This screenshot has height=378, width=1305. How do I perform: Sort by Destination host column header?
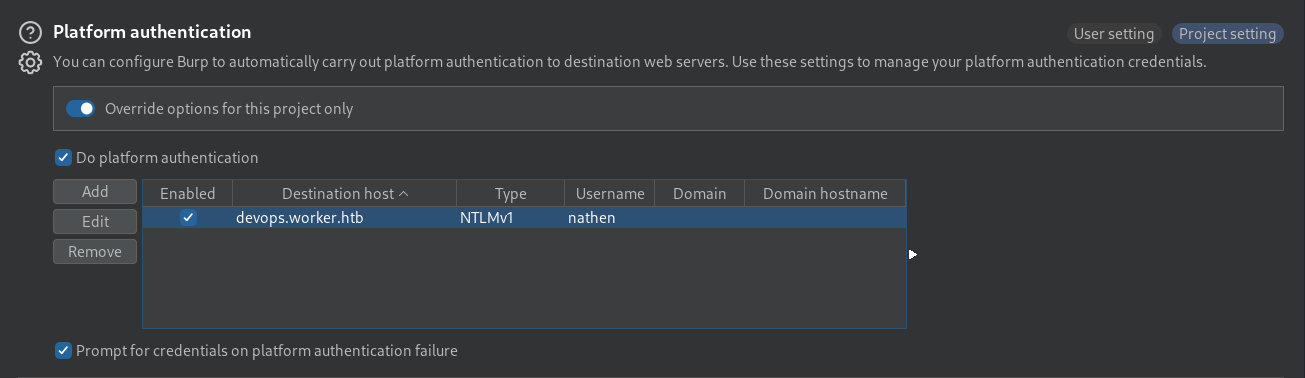pyautogui.click(x=344, y=193)
